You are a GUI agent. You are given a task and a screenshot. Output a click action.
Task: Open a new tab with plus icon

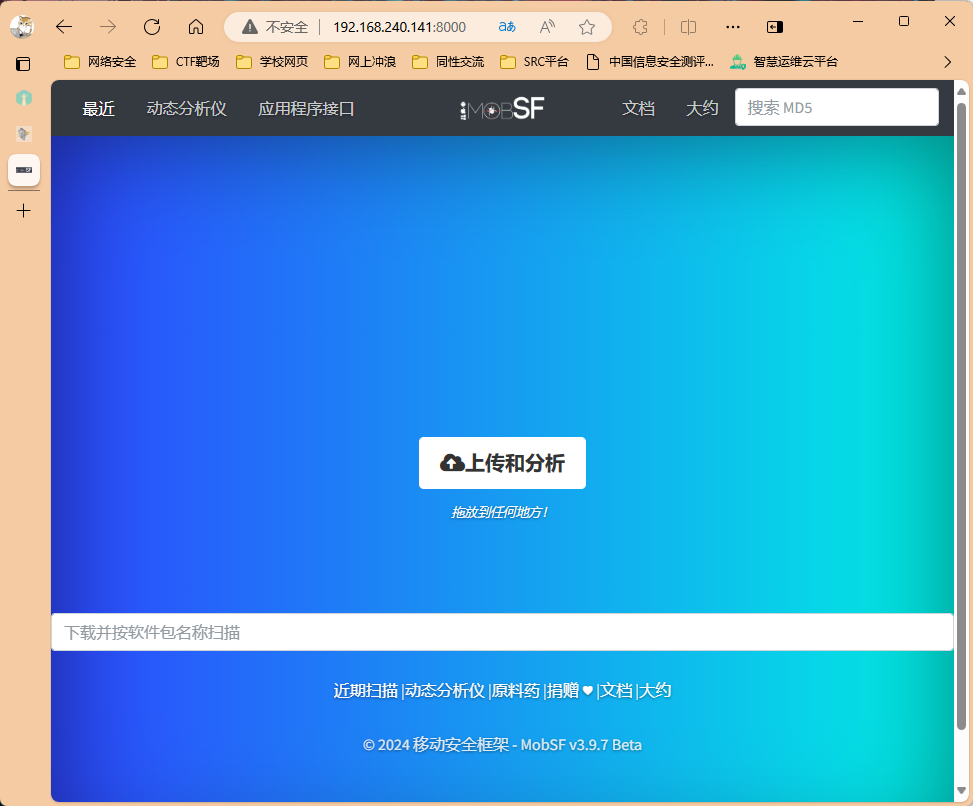(x=24, y=211)
